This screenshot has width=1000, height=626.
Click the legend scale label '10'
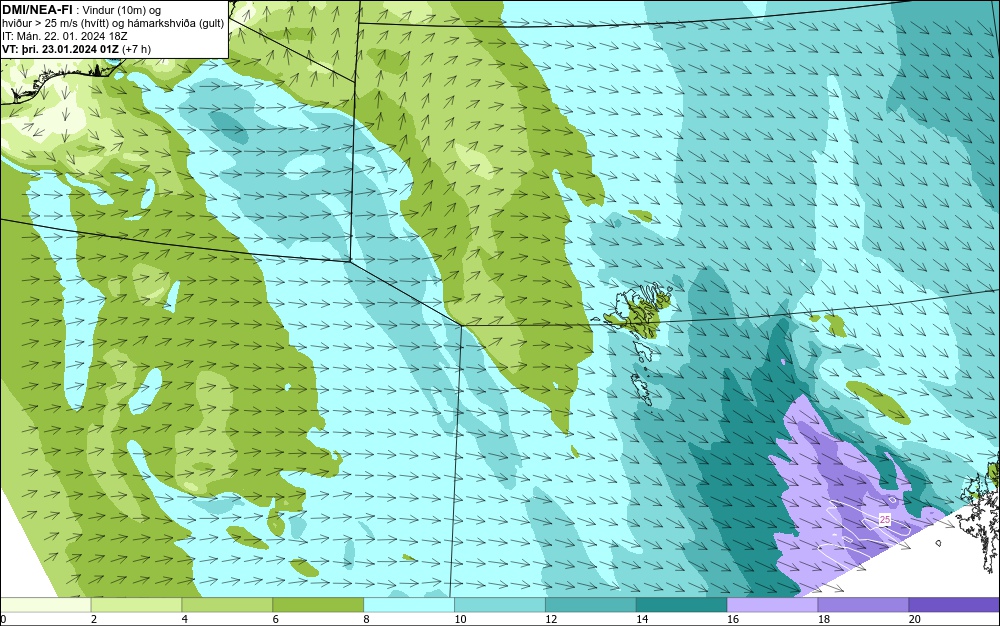pos(460,619)
